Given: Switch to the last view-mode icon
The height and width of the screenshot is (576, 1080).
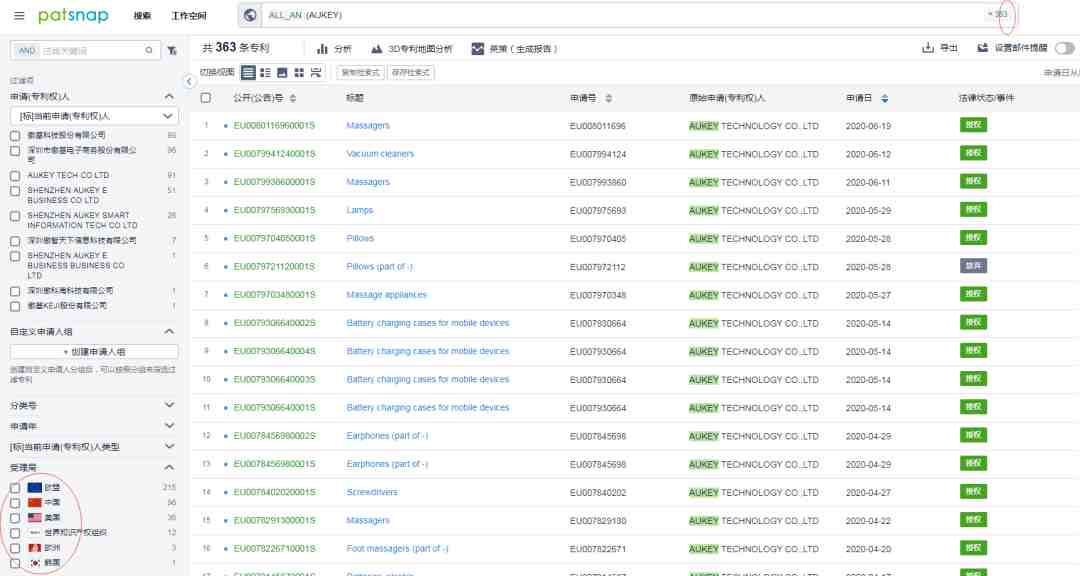Looking at the screenshot, I should tap(315, 72).
